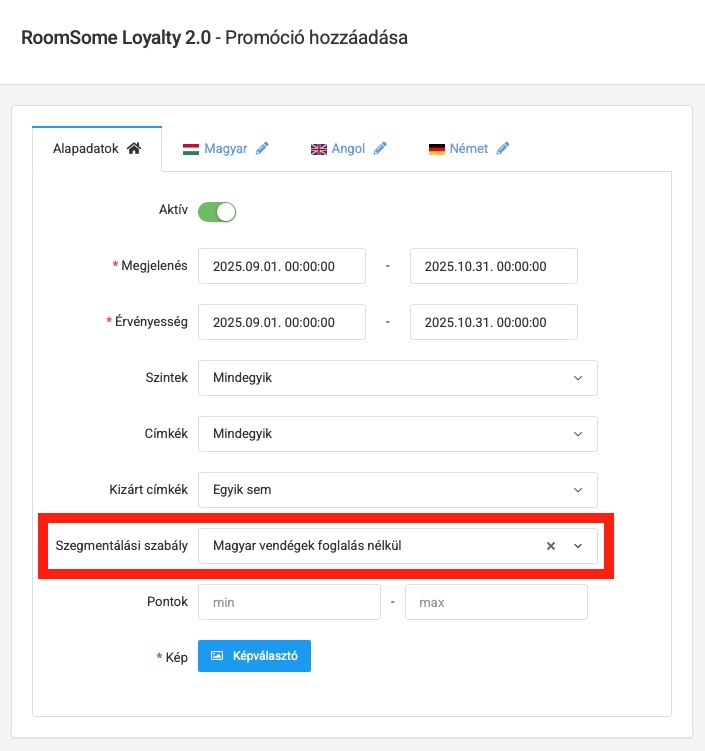
Task: Click the German flag icon
Action: 436,149
